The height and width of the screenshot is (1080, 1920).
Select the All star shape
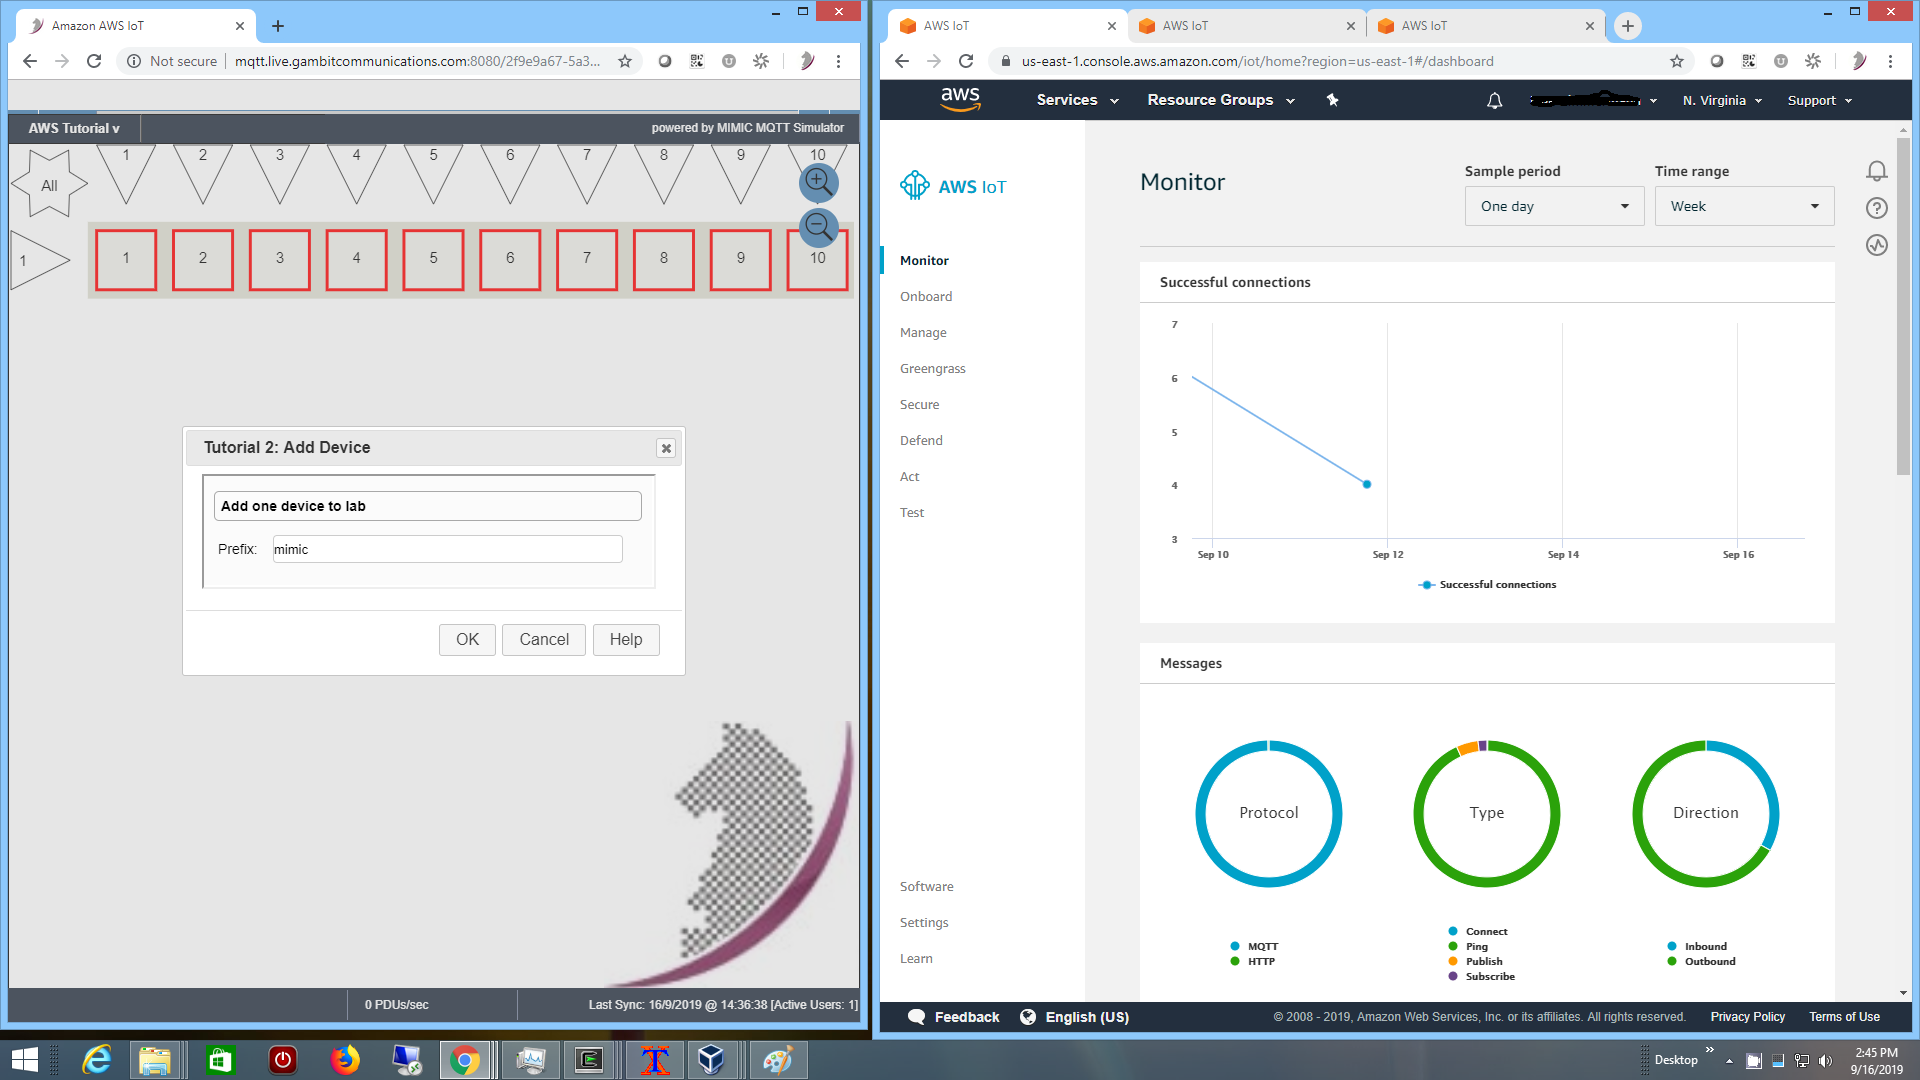tap(49, 184)
